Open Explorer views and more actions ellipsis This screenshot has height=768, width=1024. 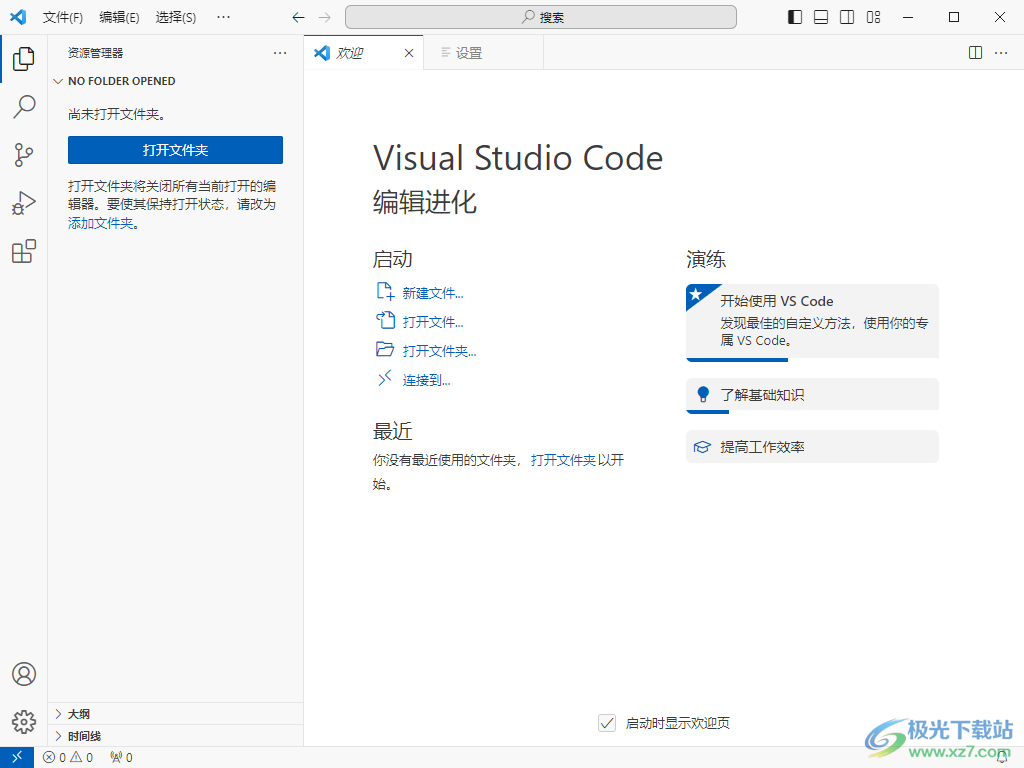280,53
